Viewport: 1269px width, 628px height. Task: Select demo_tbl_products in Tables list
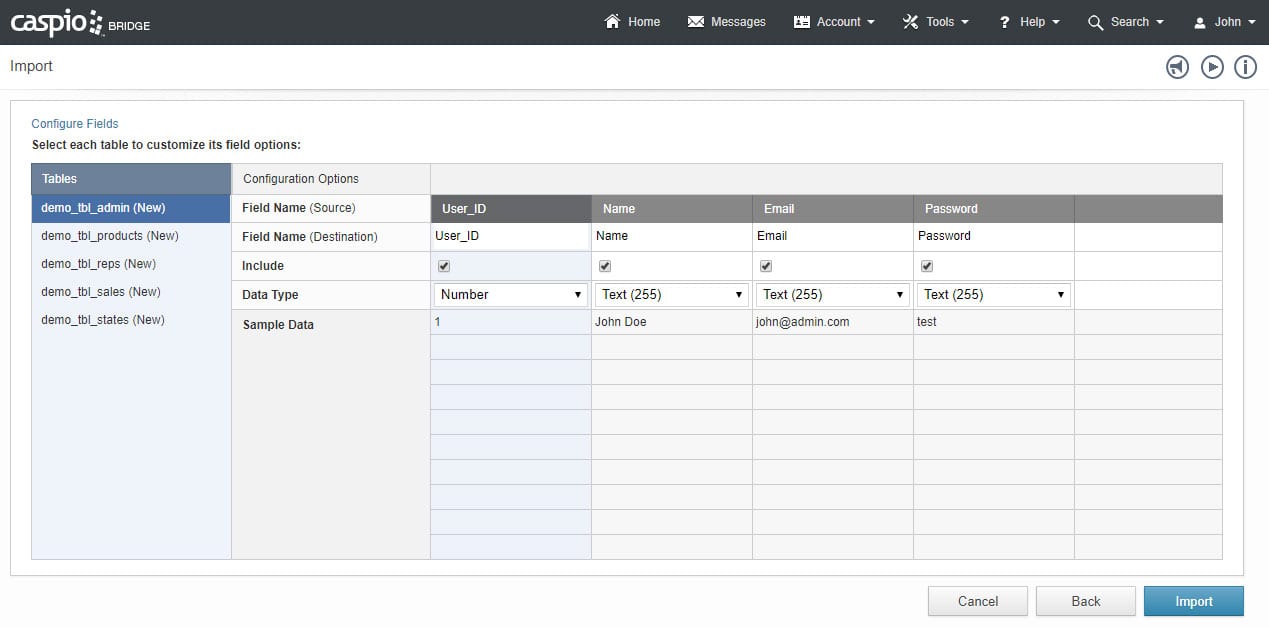[110, 236]
